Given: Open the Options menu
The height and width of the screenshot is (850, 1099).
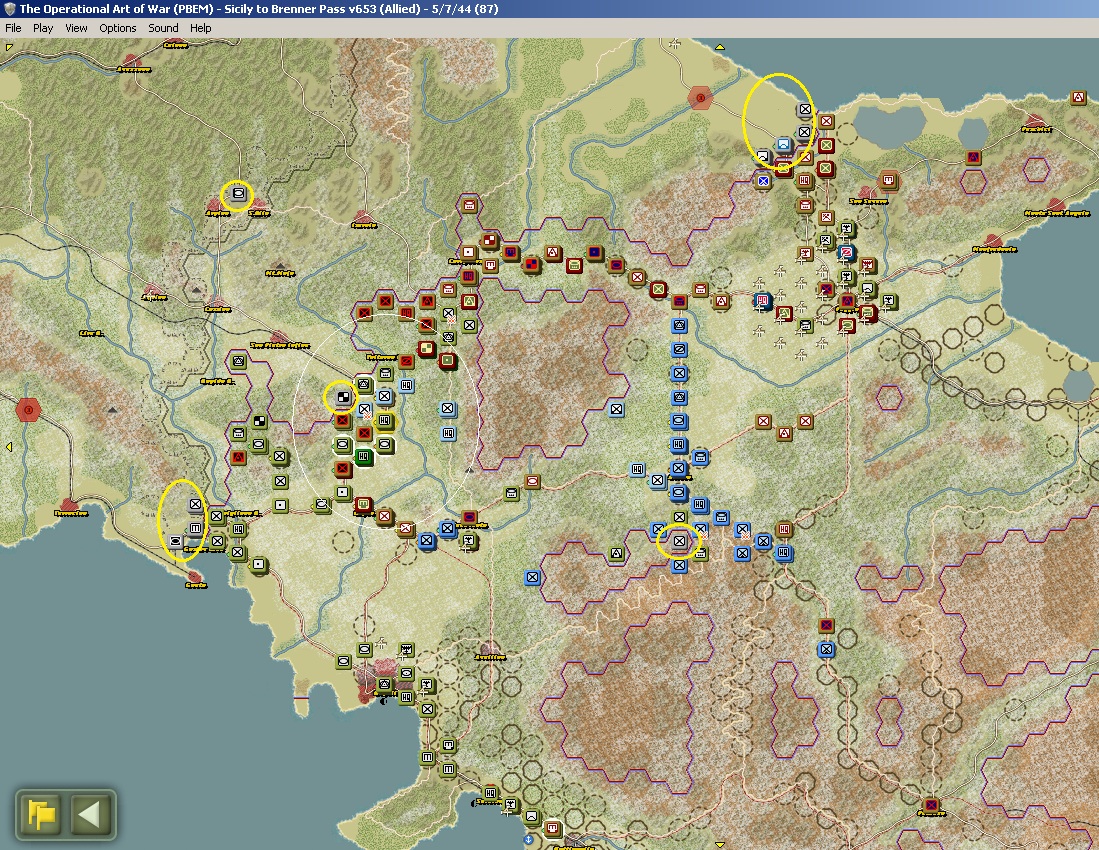Looking at the screenshot, I should coord(118,28).
